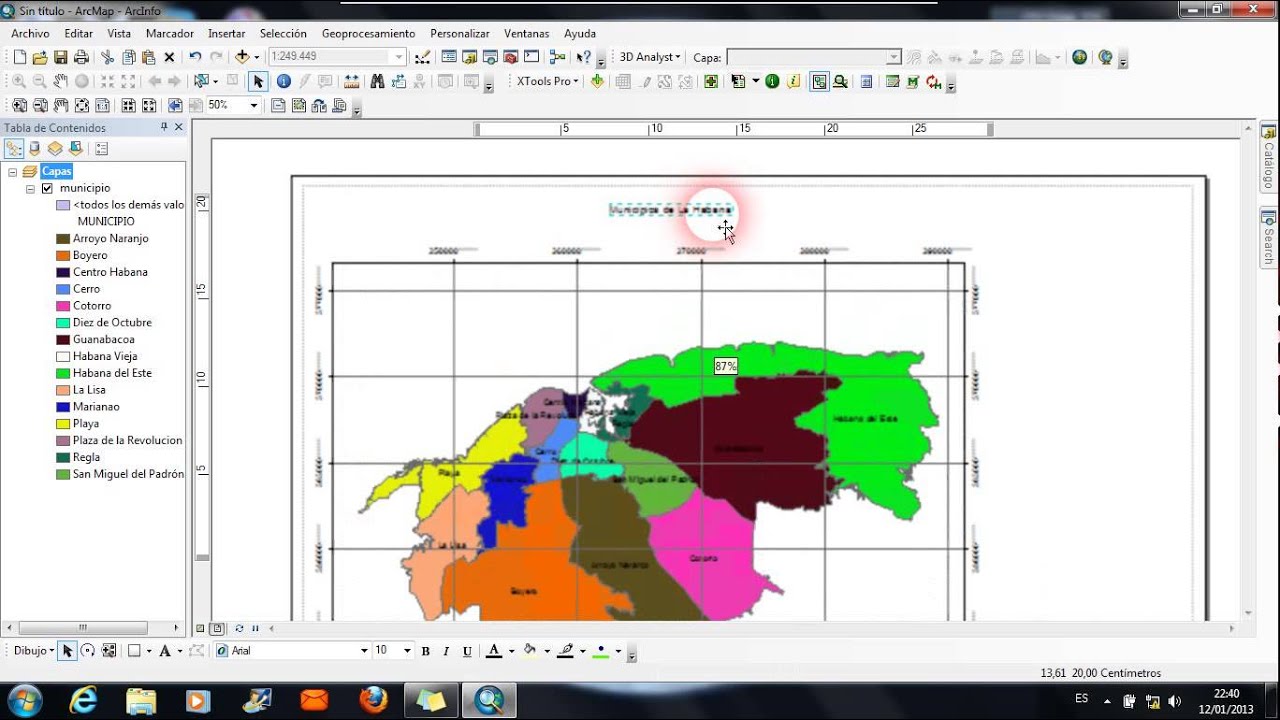Pin the Tabla de Contenidos panel
The width and height of the screenshot is (1280, 720).
164,127
